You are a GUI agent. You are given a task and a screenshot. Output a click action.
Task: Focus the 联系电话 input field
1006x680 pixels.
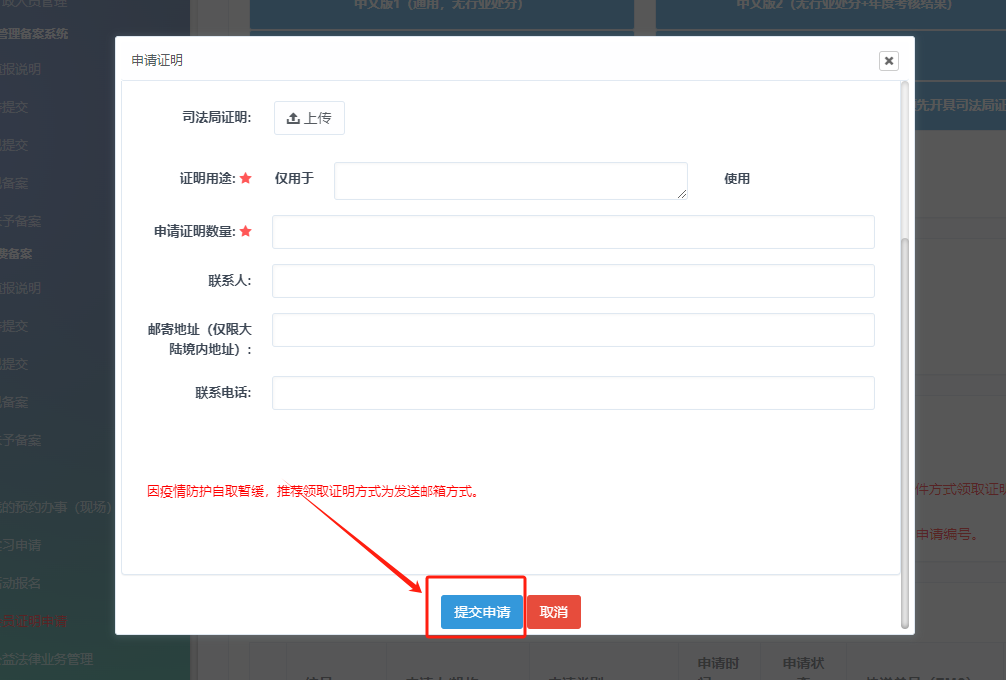click(x=573, y=393)
